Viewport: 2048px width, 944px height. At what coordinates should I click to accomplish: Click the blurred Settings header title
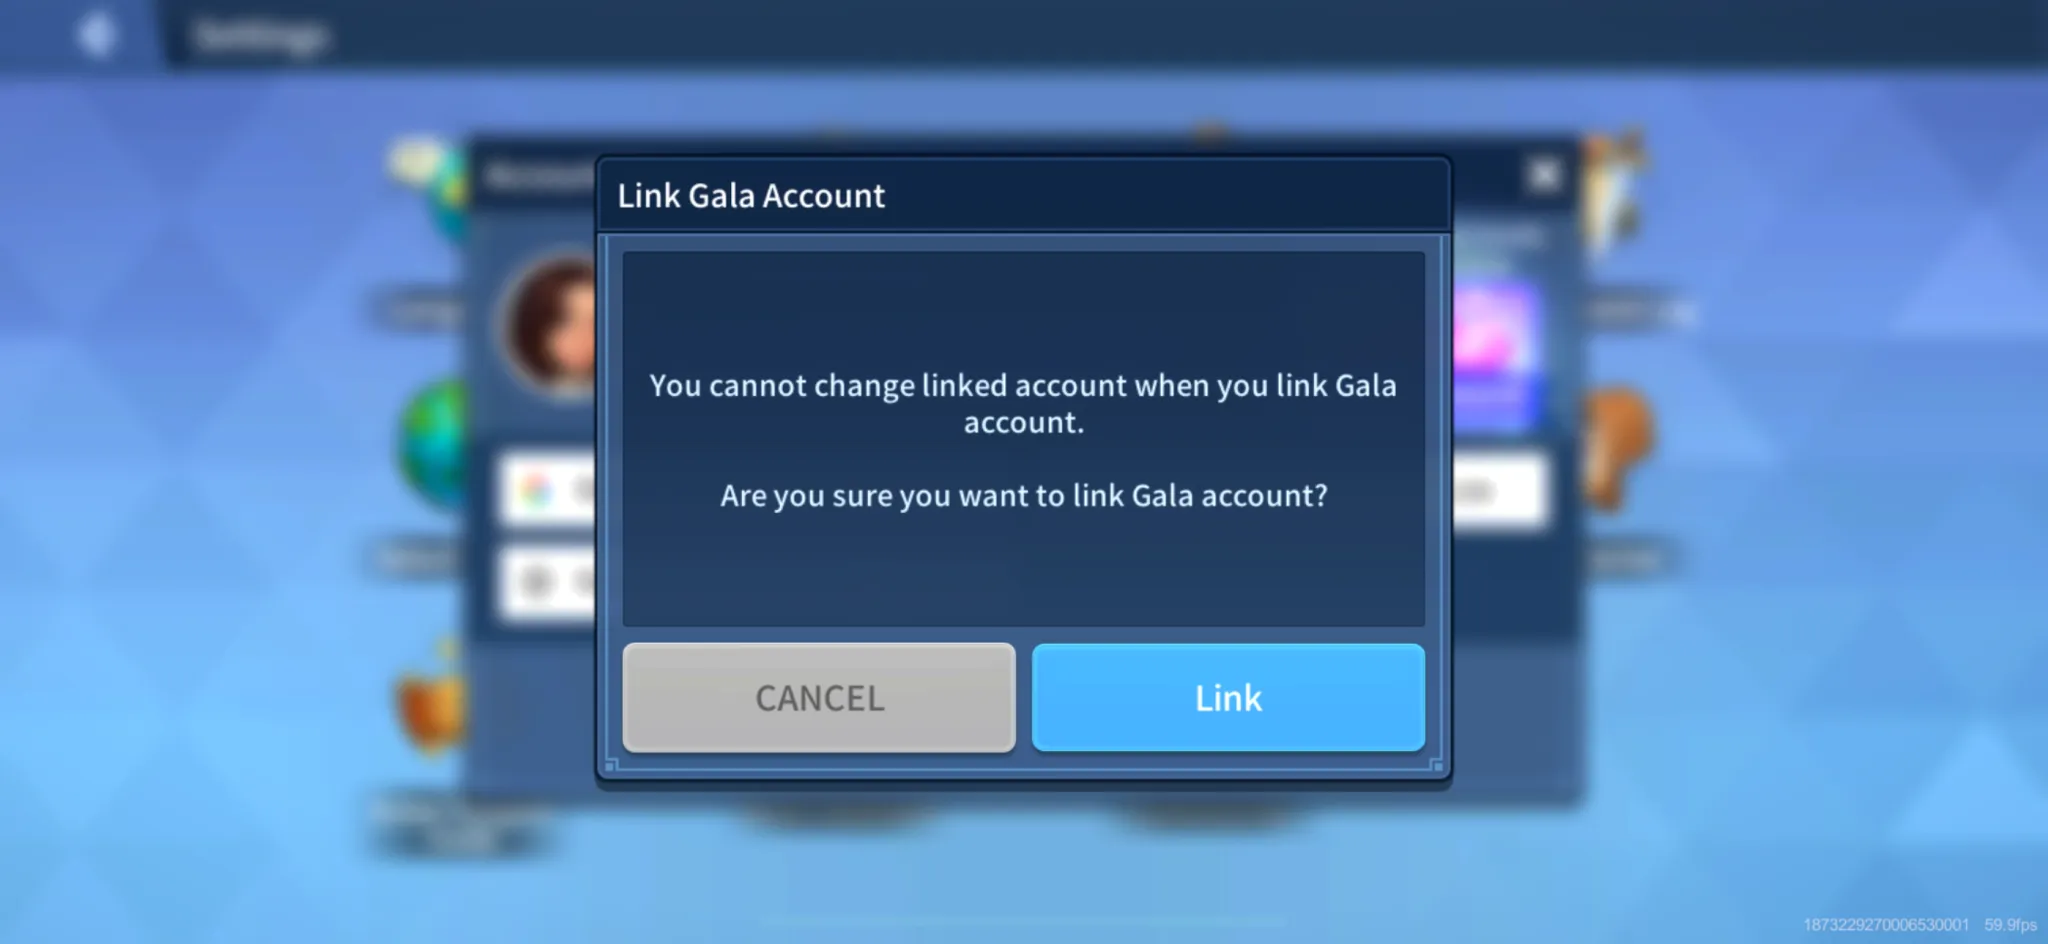tap(260, 37)
